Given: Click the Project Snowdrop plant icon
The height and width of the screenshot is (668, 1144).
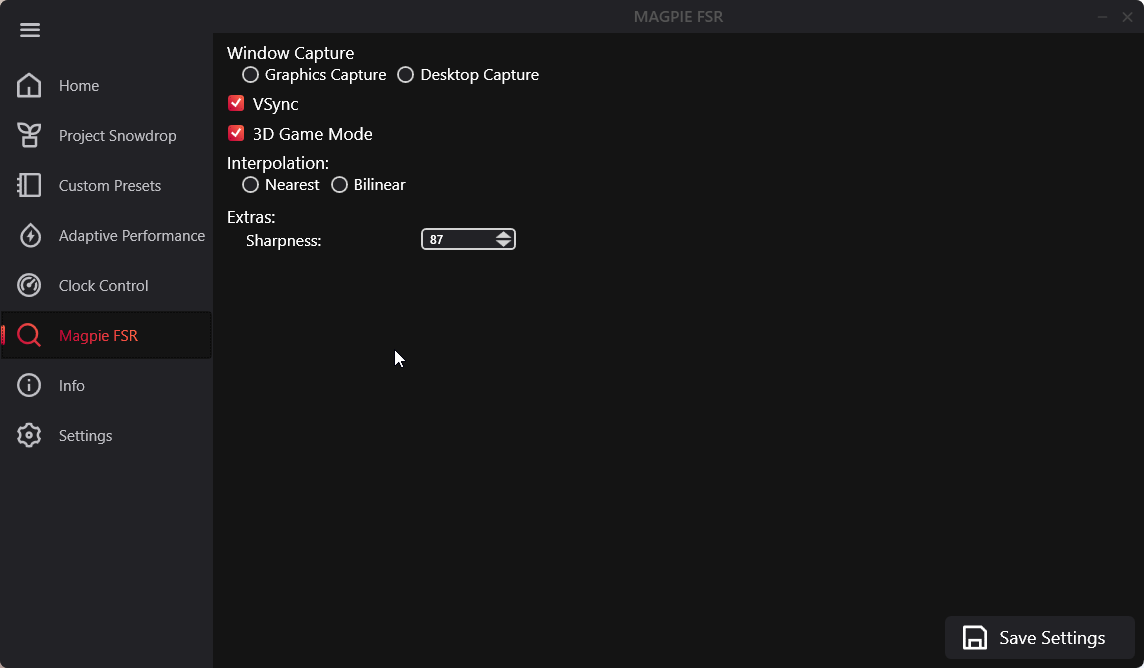Looking at the screenshot, I should pyautogui.click(x=29, y=136).
